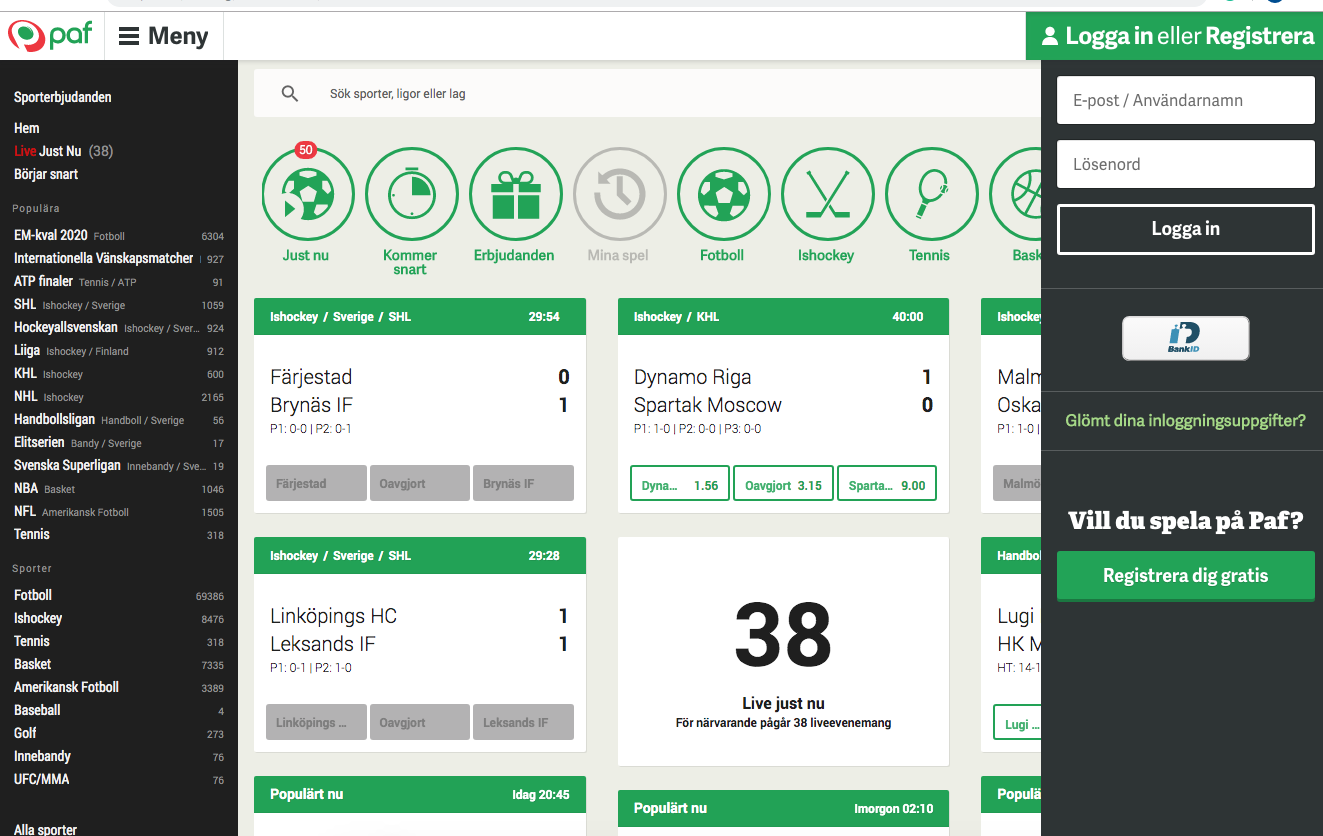Open the Meny hamburger menu

point(163,36)
